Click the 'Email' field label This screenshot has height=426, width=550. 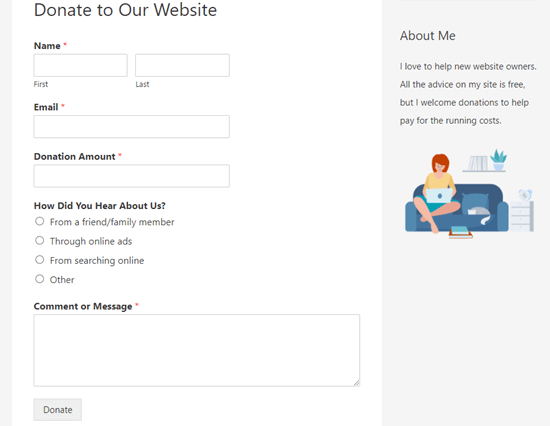click(x=46, y=107)
